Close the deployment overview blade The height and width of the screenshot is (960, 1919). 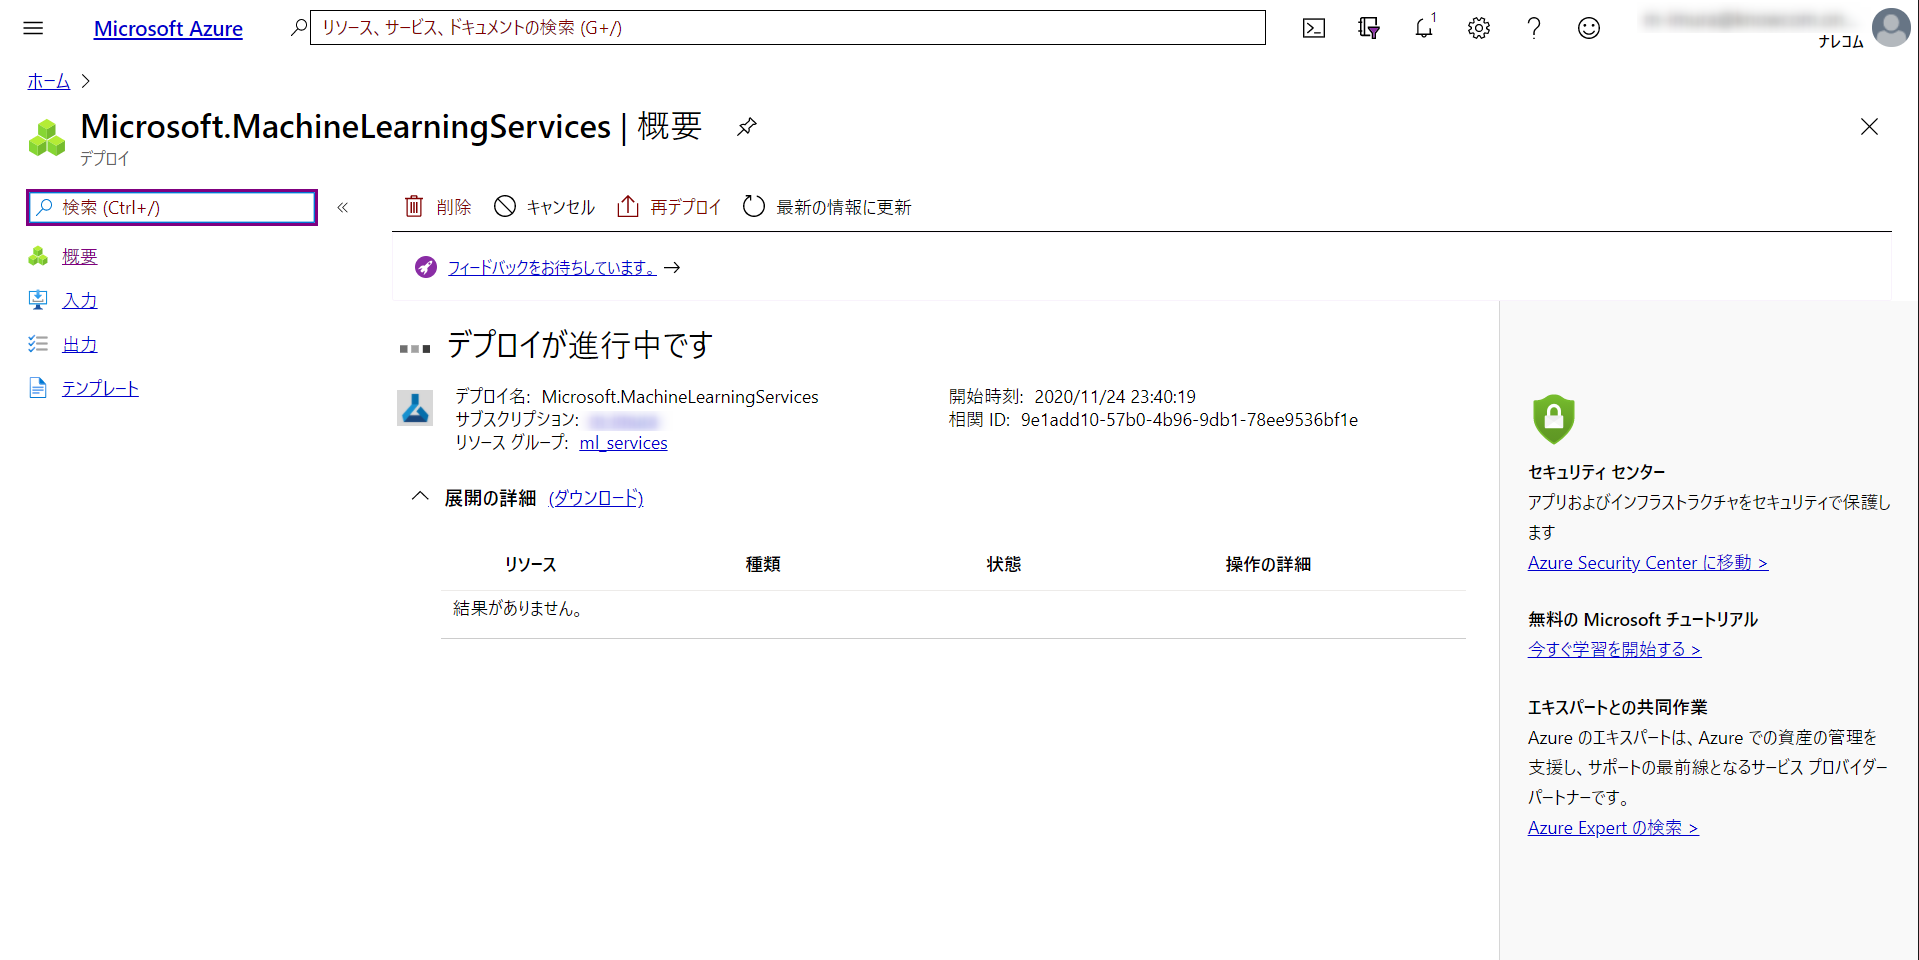click(x=1869, y=127)
